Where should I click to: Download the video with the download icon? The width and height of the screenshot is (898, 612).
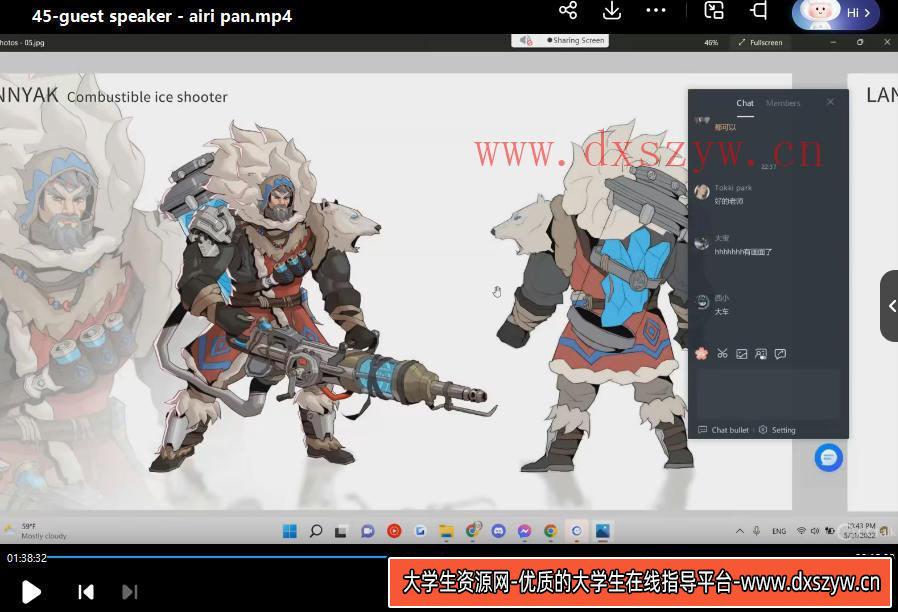[x=612, y=10]
